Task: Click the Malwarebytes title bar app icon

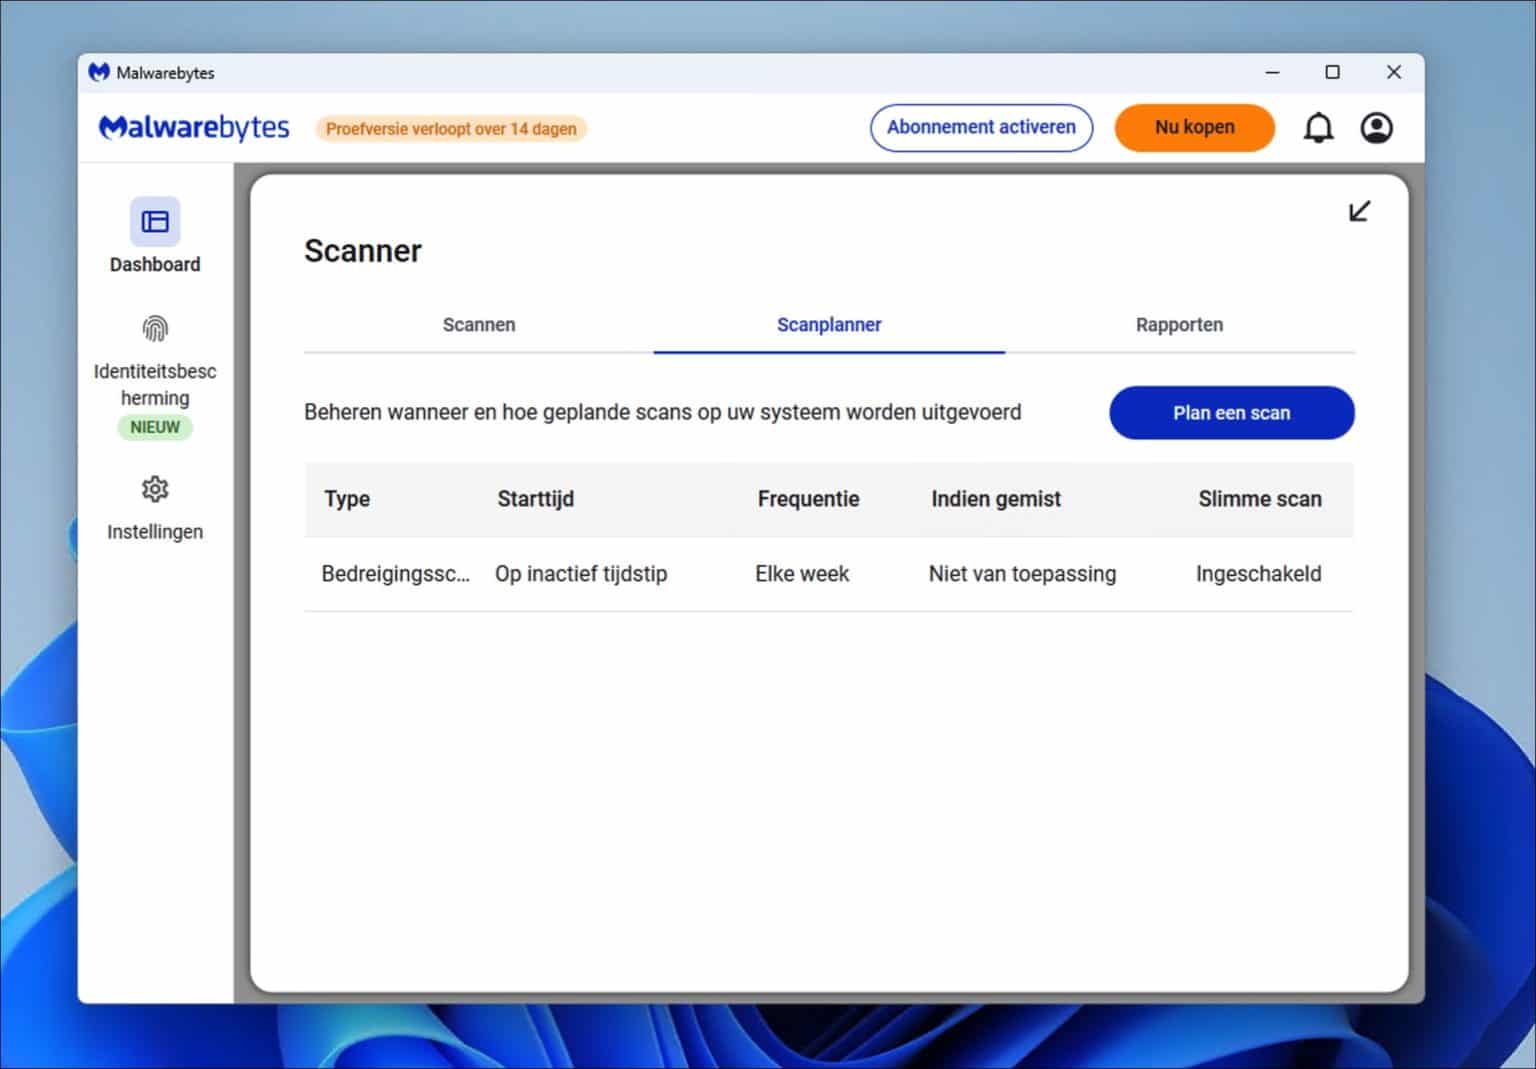Action: 99,72
